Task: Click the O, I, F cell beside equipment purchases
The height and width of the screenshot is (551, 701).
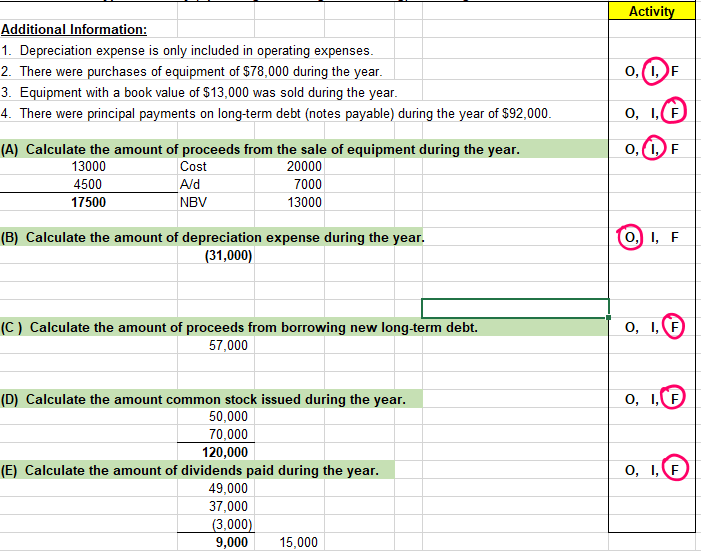Action: 652,71
